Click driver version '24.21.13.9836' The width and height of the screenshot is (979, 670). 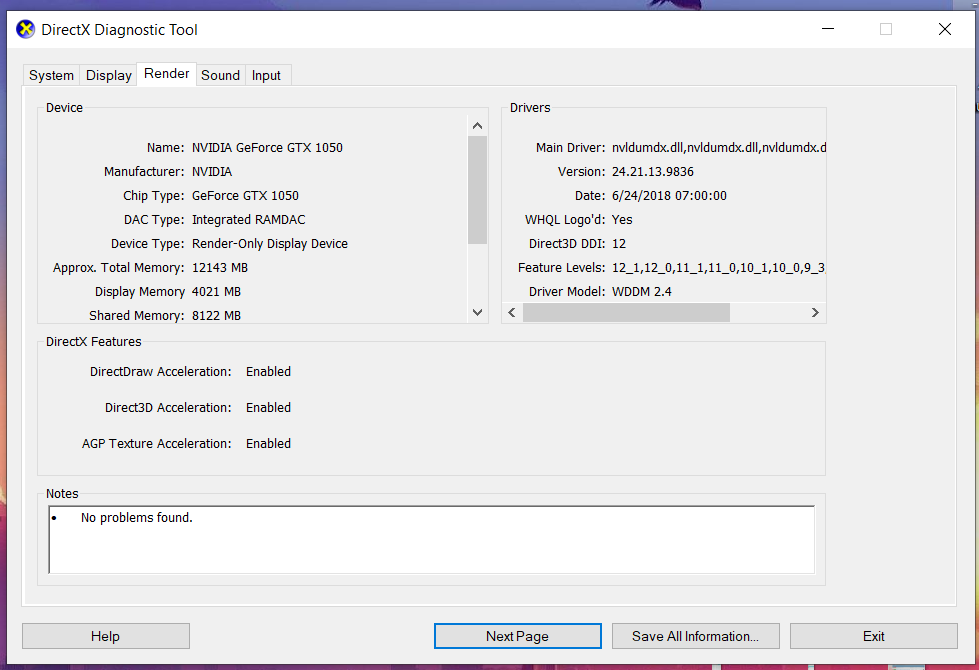click(652, 172)
